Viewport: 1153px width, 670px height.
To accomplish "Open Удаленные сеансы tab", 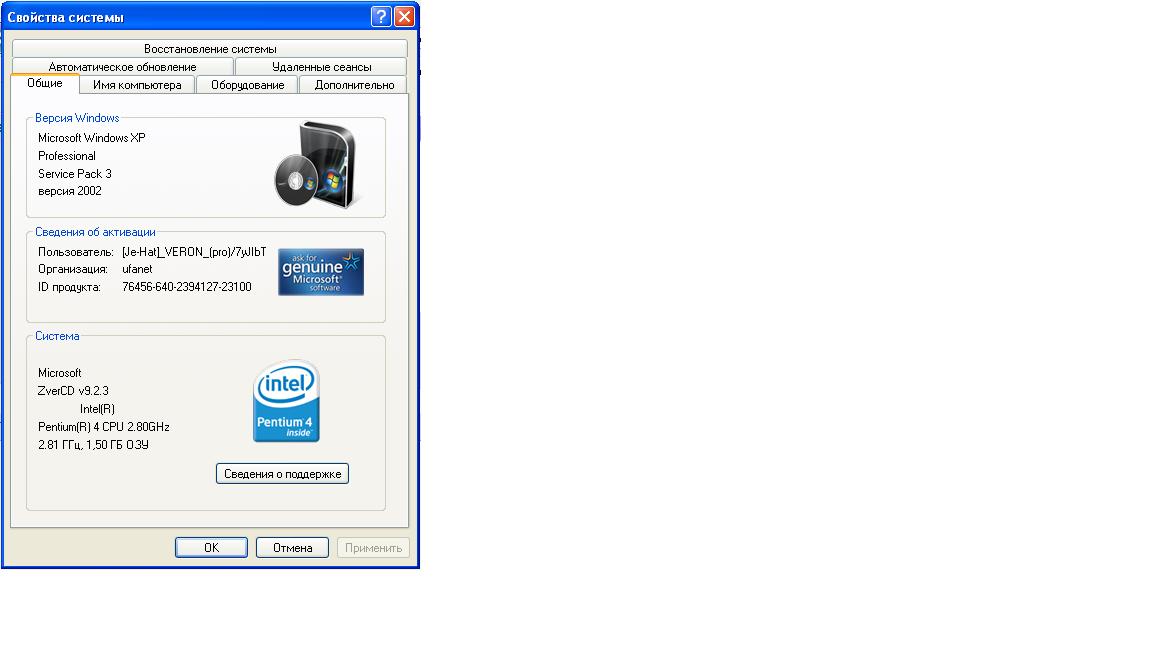I will (321, 67).
